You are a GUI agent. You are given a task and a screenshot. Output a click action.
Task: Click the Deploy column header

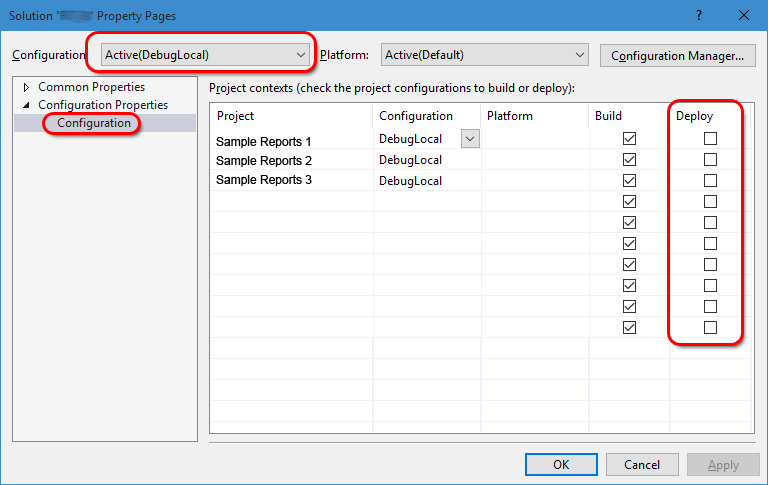(x=695, y=116)
